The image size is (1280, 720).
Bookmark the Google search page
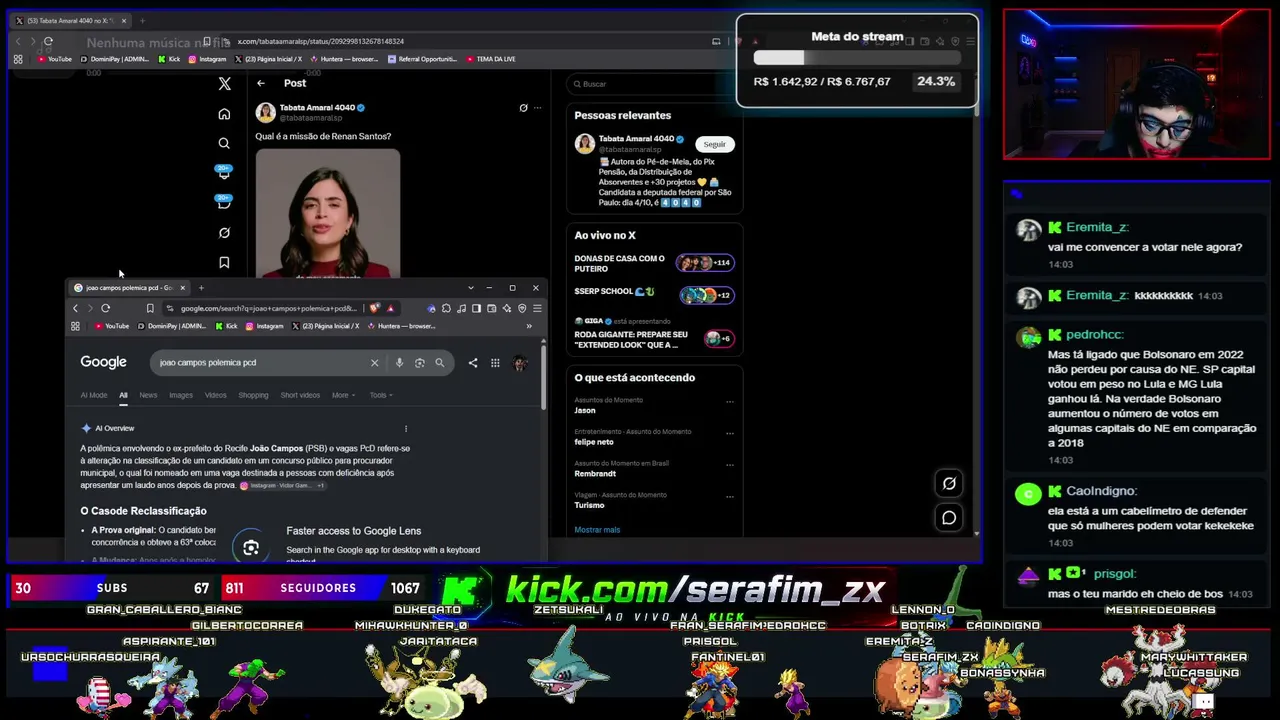point(150,308)
